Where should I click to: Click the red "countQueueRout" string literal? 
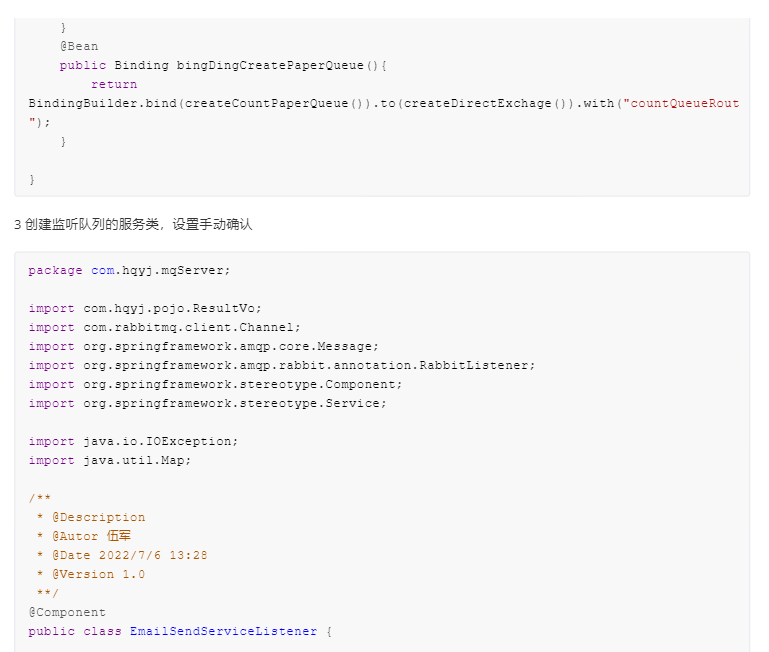(684, 103)
